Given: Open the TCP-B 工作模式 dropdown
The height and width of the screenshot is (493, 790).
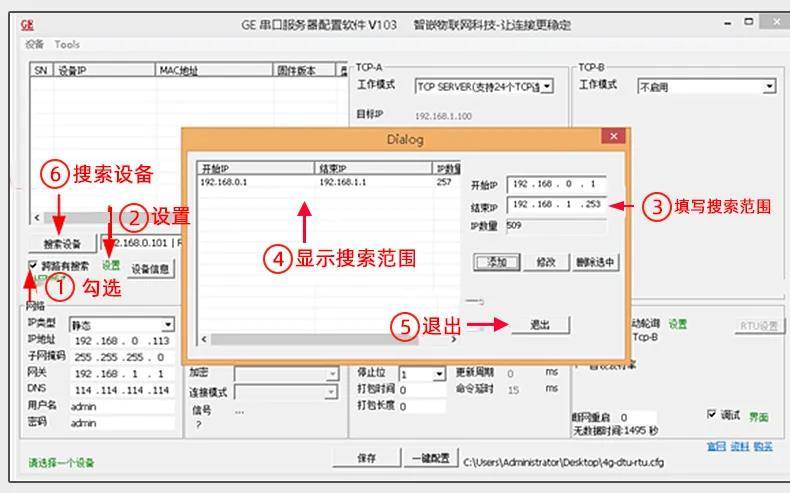Looking at the screenshot, I should pyautogui.click(x=769, y=87).
